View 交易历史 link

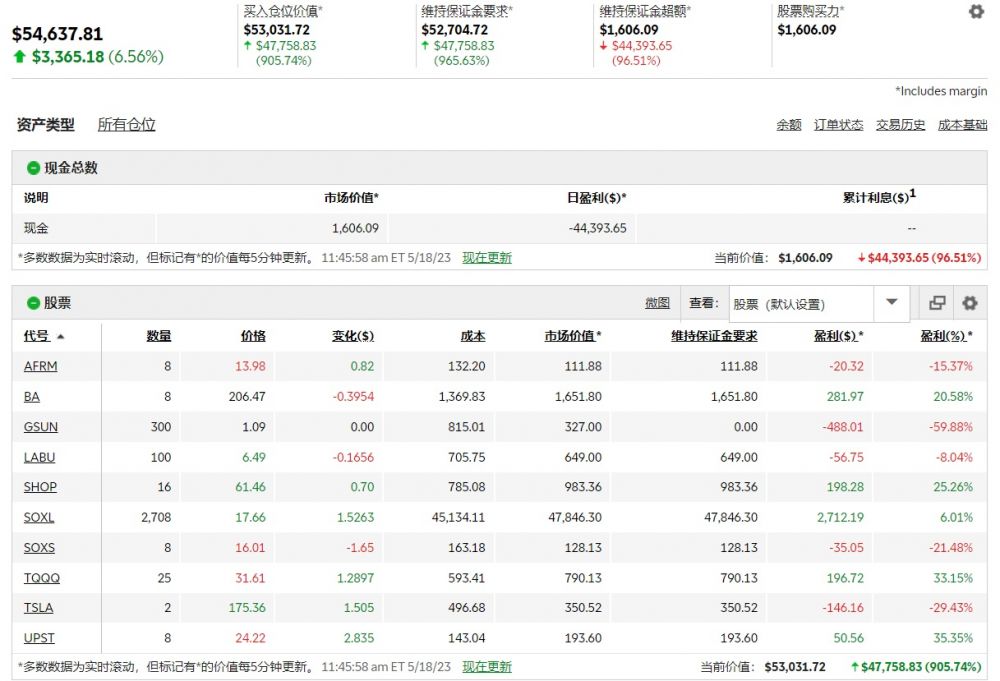[900, 125]
